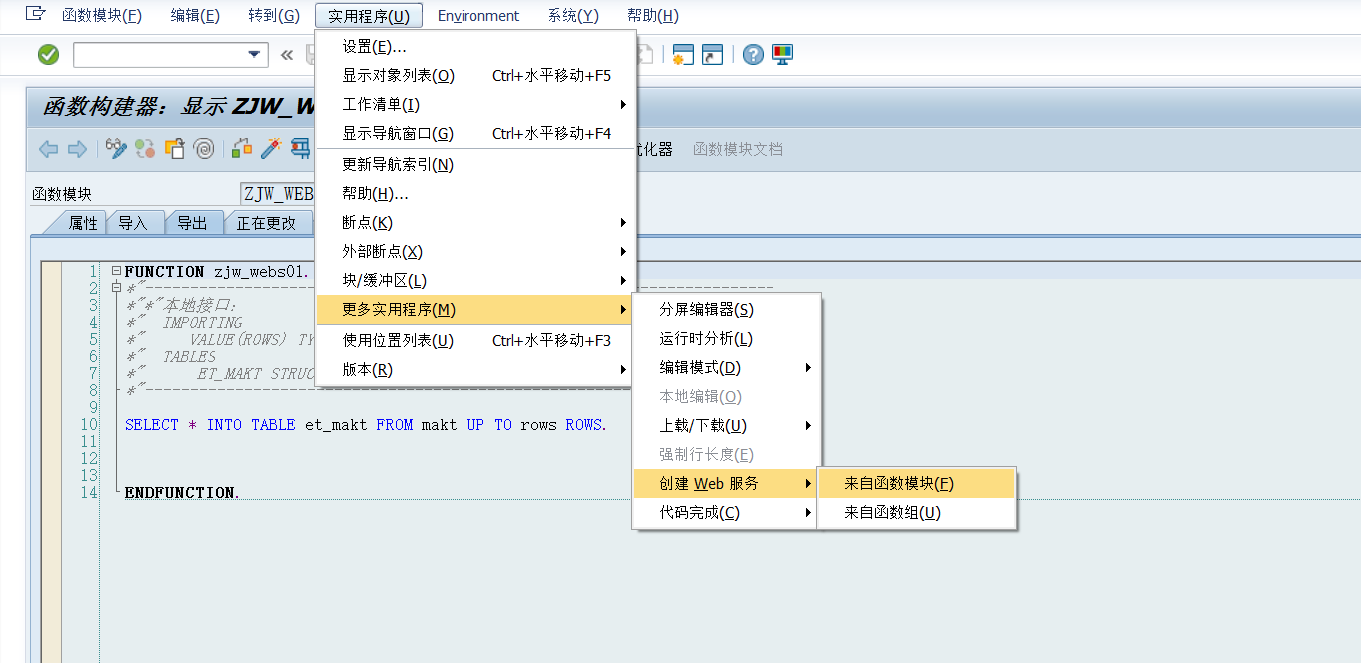Open the command field dropdown arrow

pos(254,55)
